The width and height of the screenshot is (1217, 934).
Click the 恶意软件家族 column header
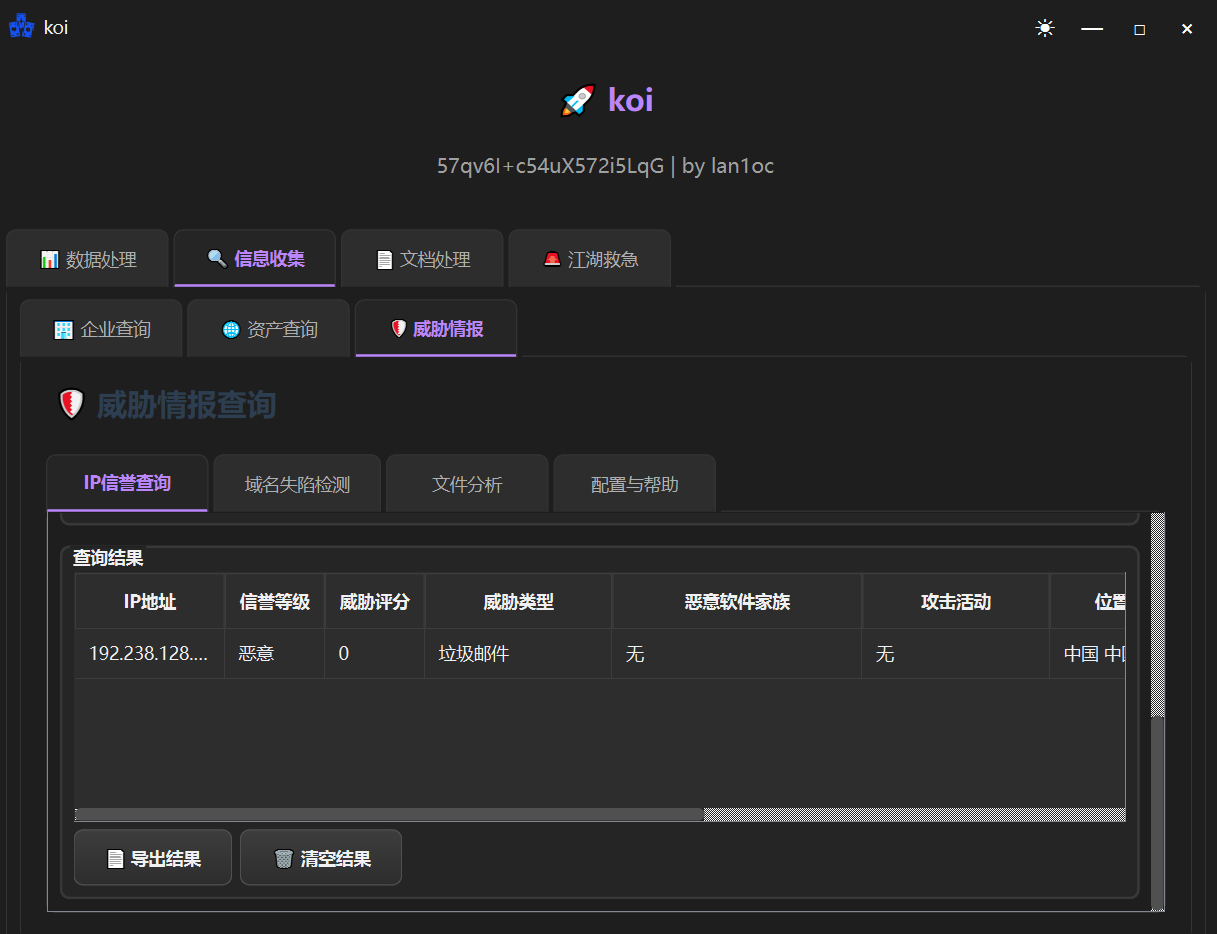tap(737, 601)
